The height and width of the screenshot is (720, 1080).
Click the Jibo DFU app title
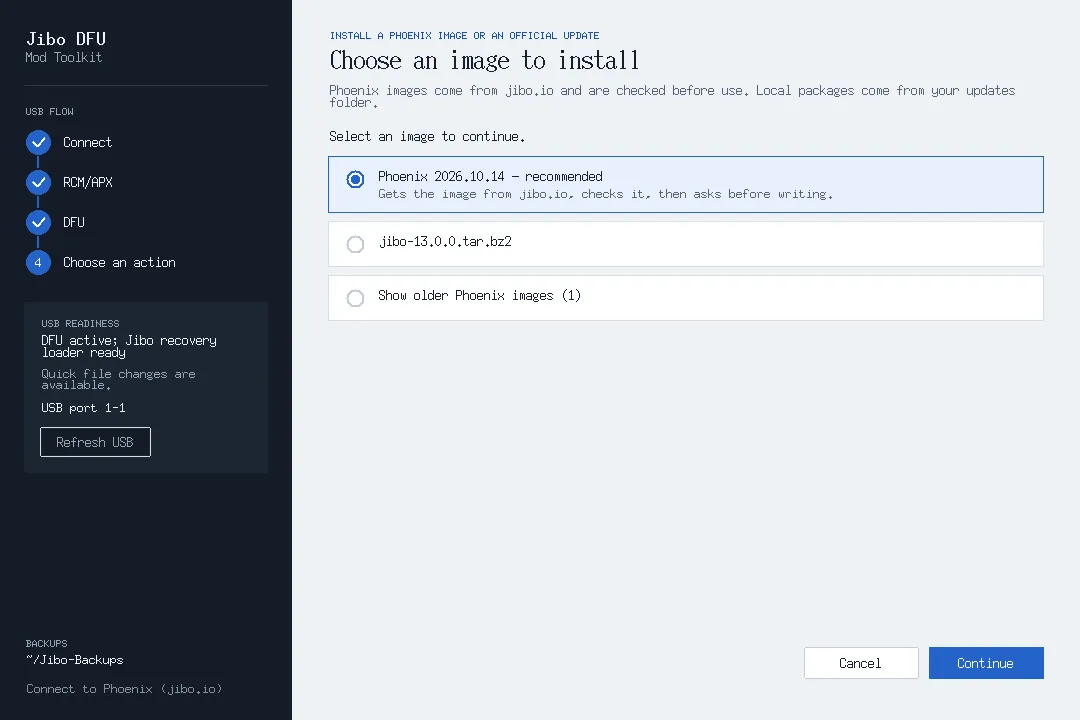tap(66, 39)
